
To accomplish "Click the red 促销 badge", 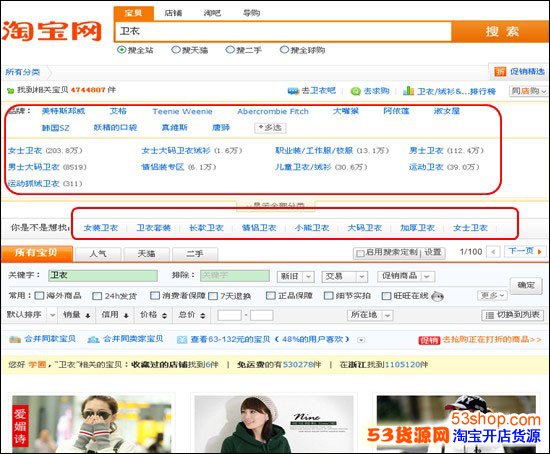I will point(429,340).
